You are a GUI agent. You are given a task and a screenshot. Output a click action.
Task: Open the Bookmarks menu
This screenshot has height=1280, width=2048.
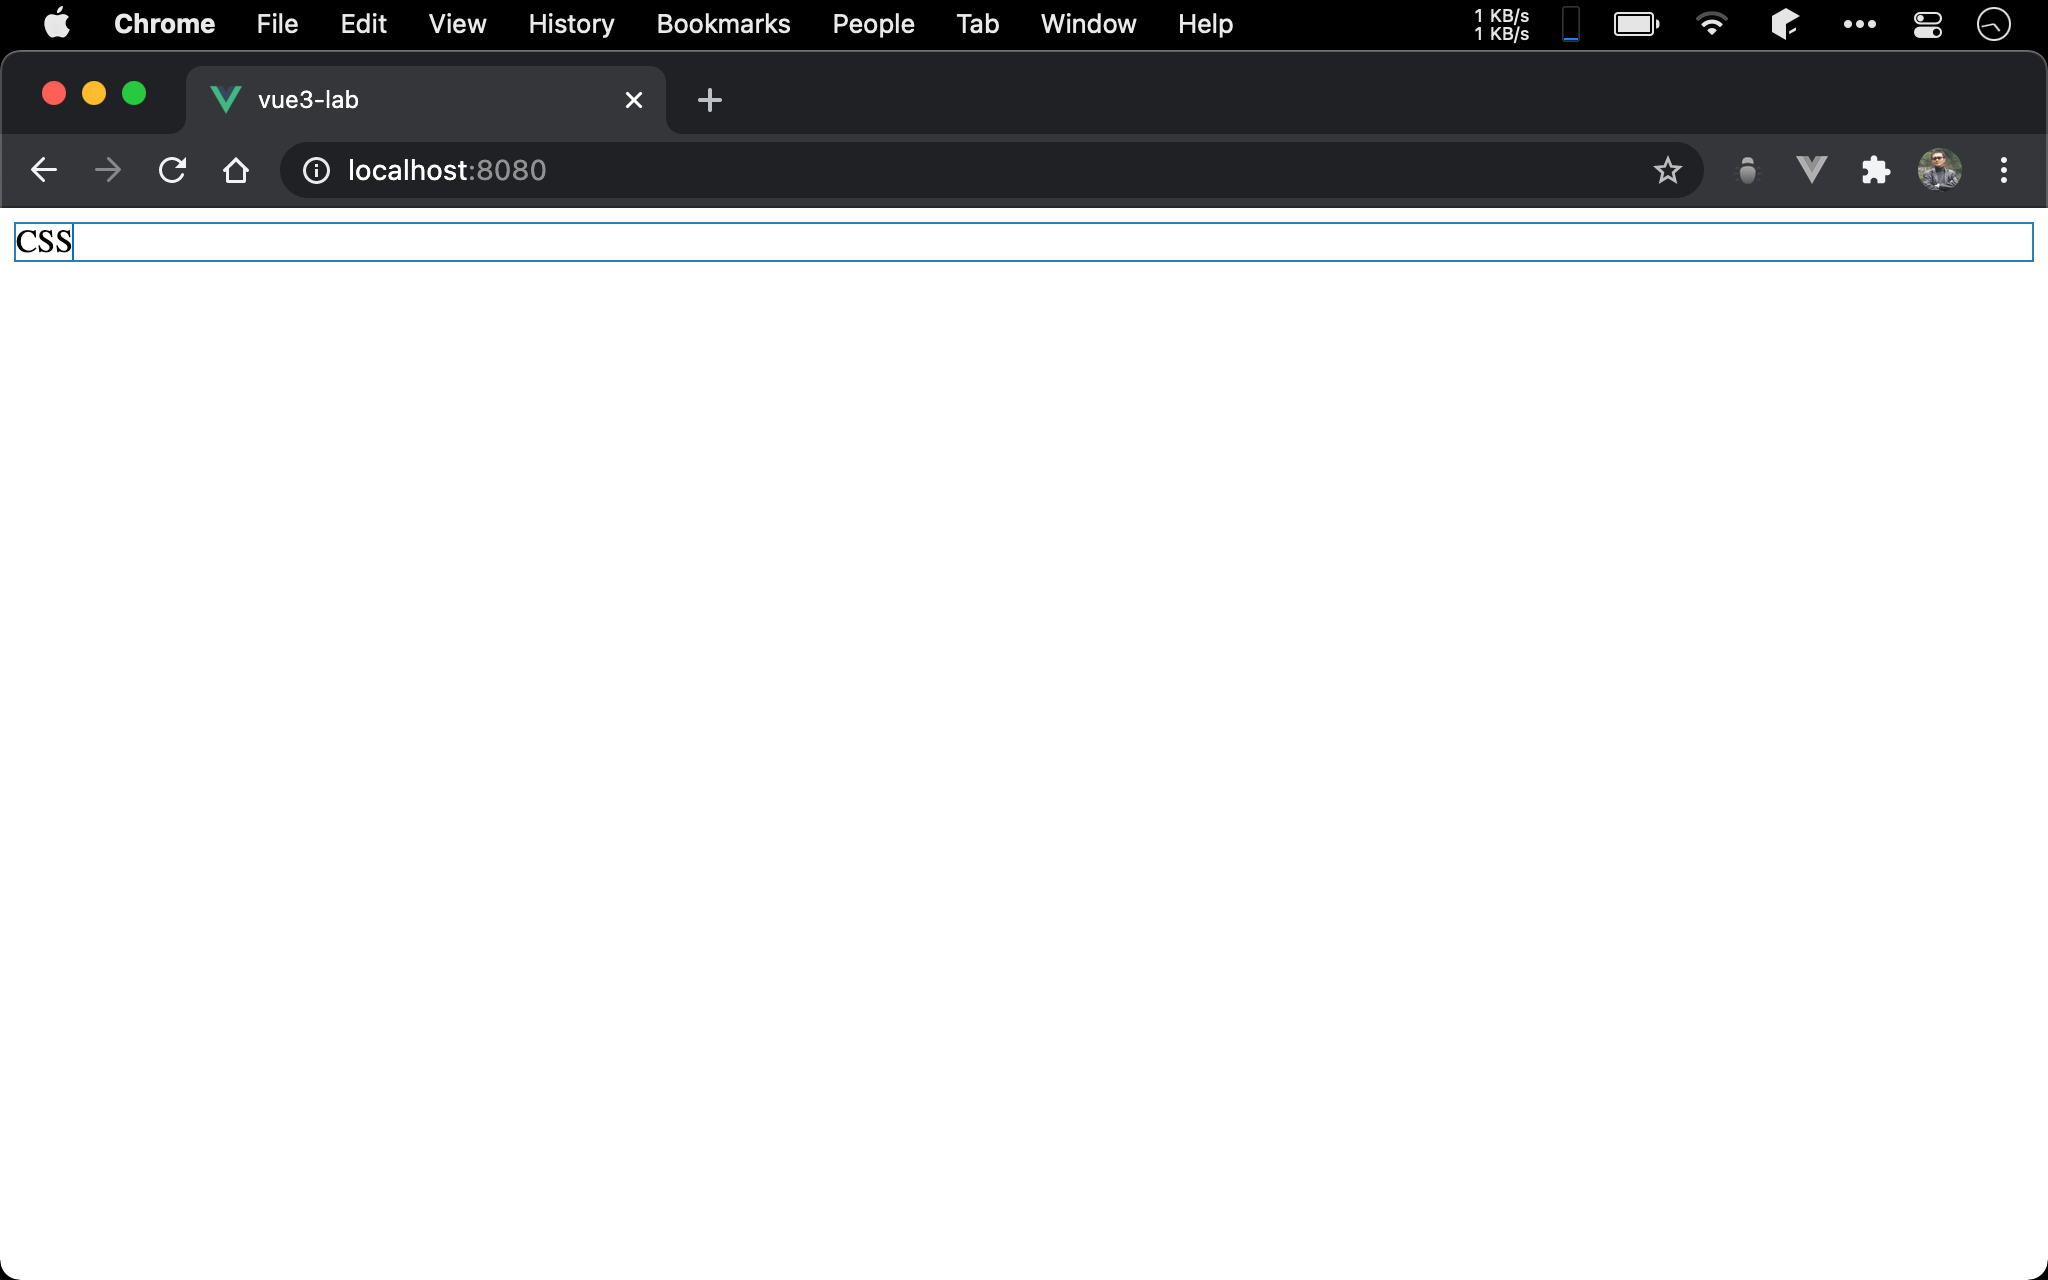point(723,24)
